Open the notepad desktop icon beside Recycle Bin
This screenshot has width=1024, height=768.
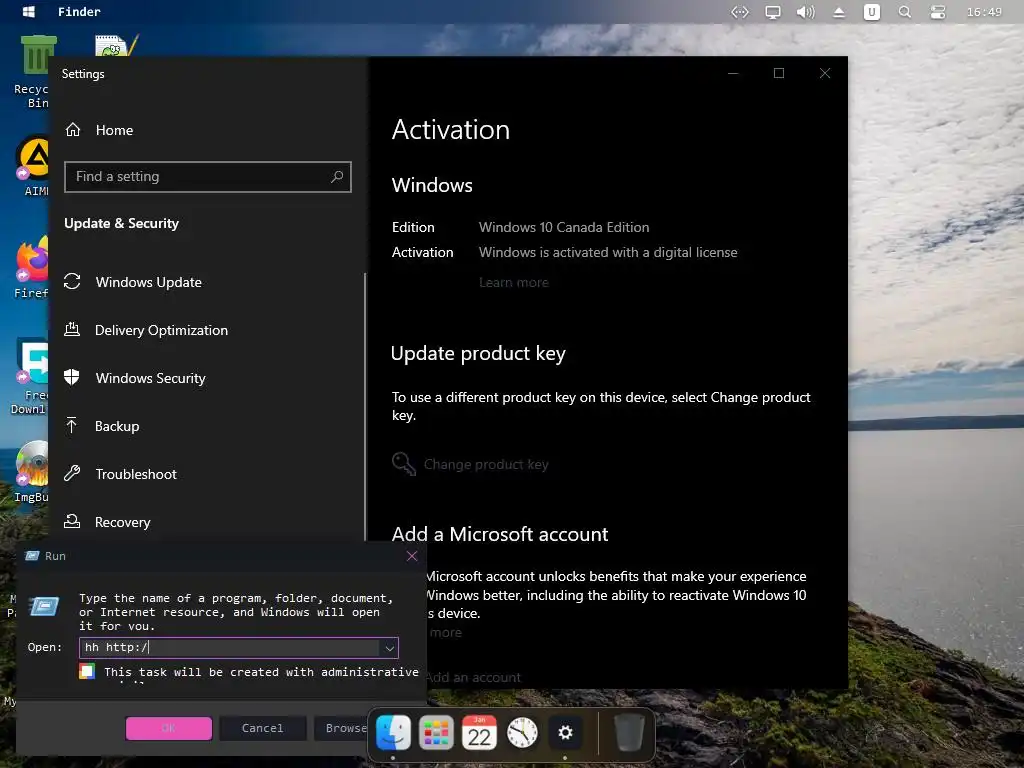coord(116,45)
